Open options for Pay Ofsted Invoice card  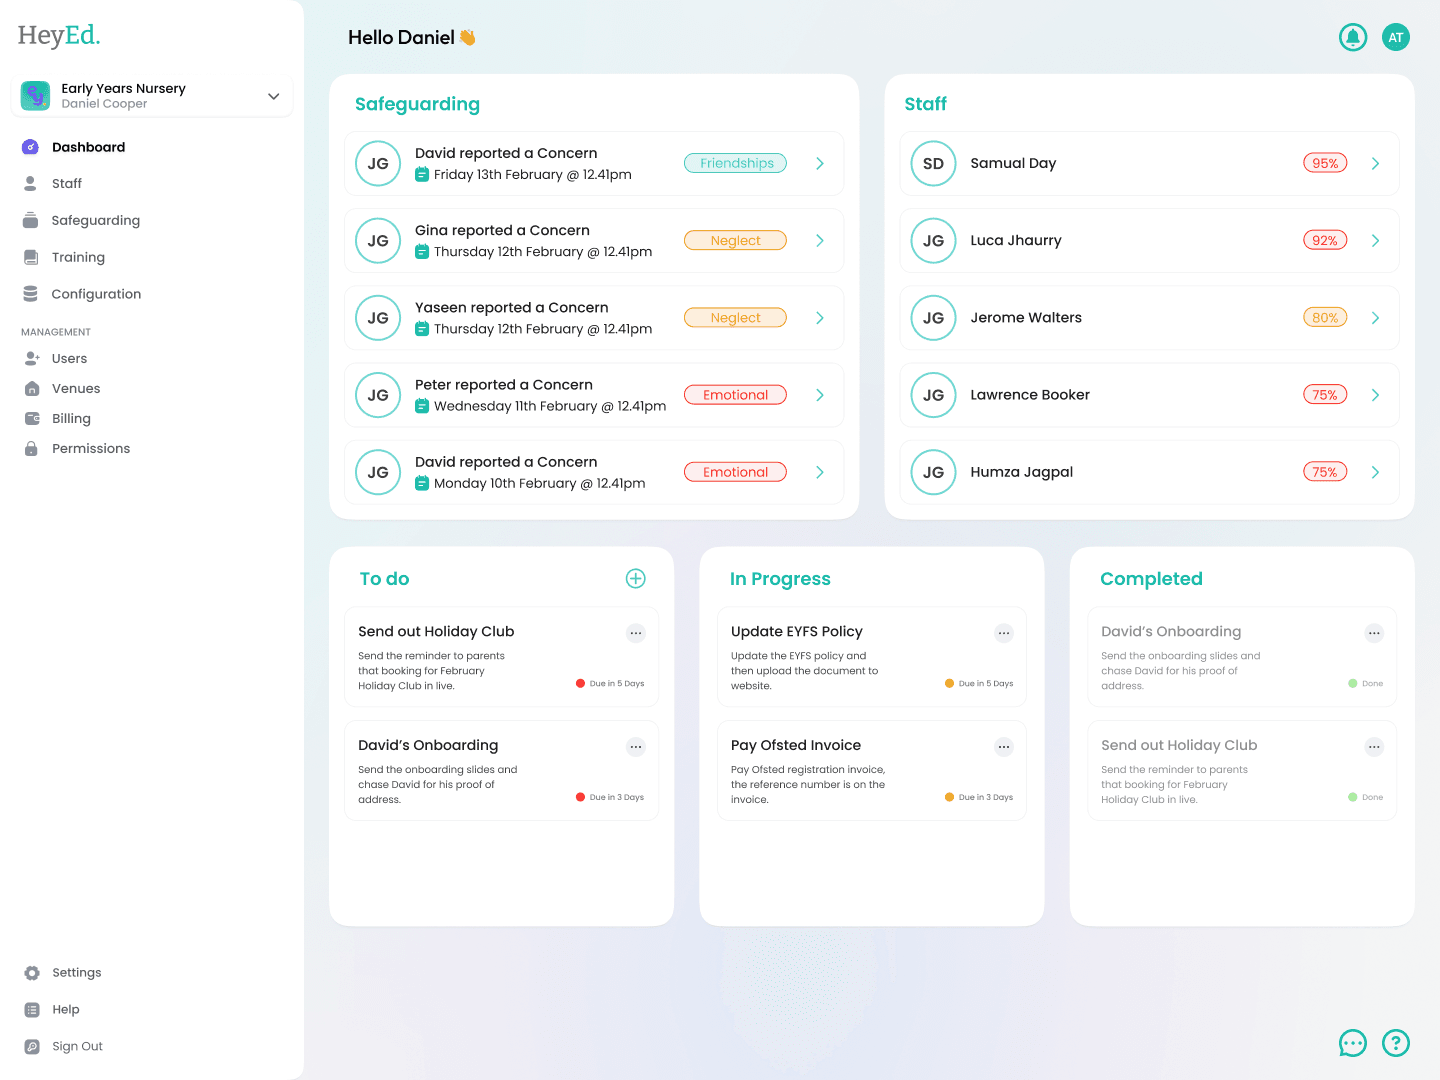[x=1003, y=747]
